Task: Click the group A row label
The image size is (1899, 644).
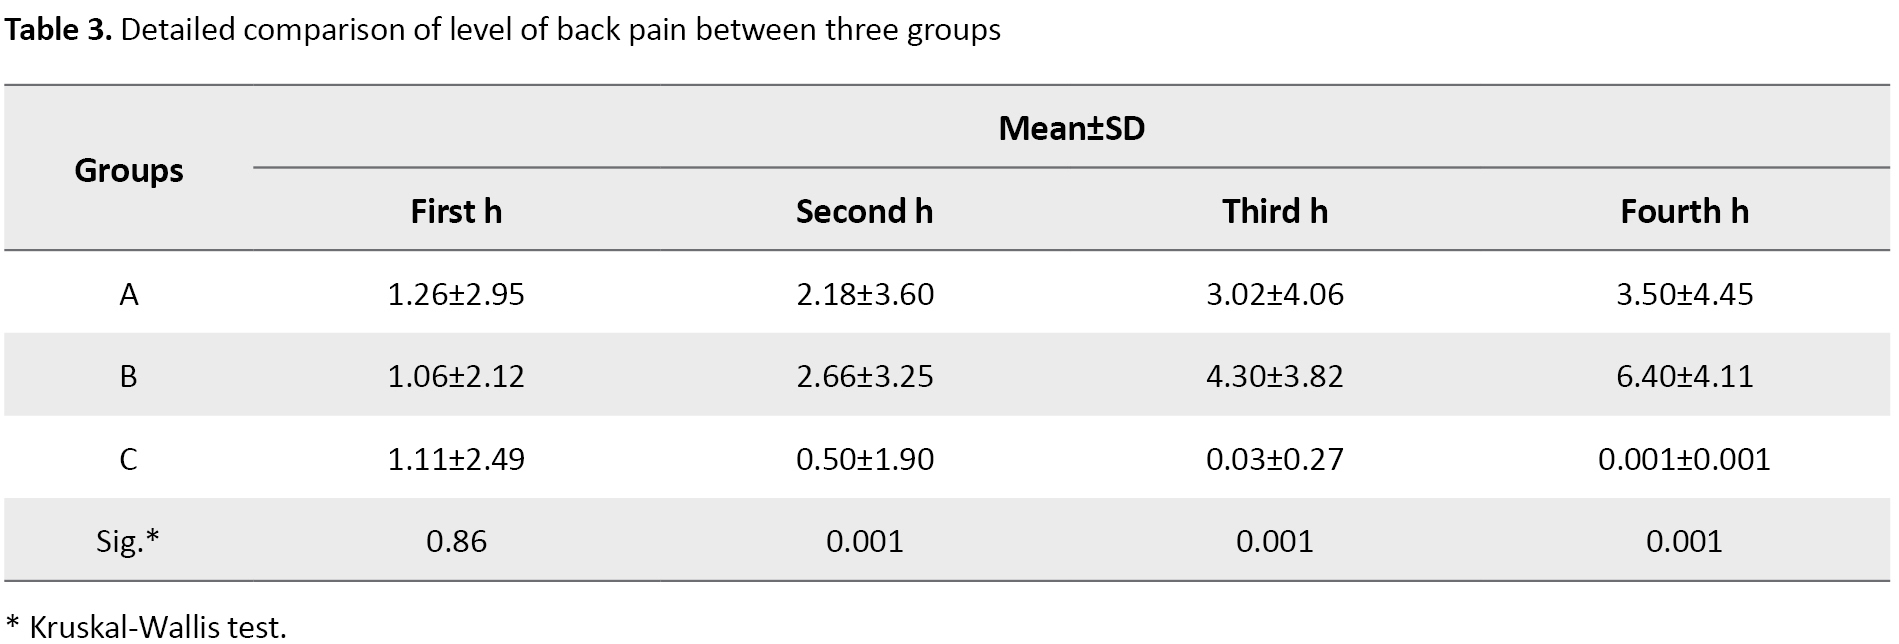Action: click(x=129, y=294)
